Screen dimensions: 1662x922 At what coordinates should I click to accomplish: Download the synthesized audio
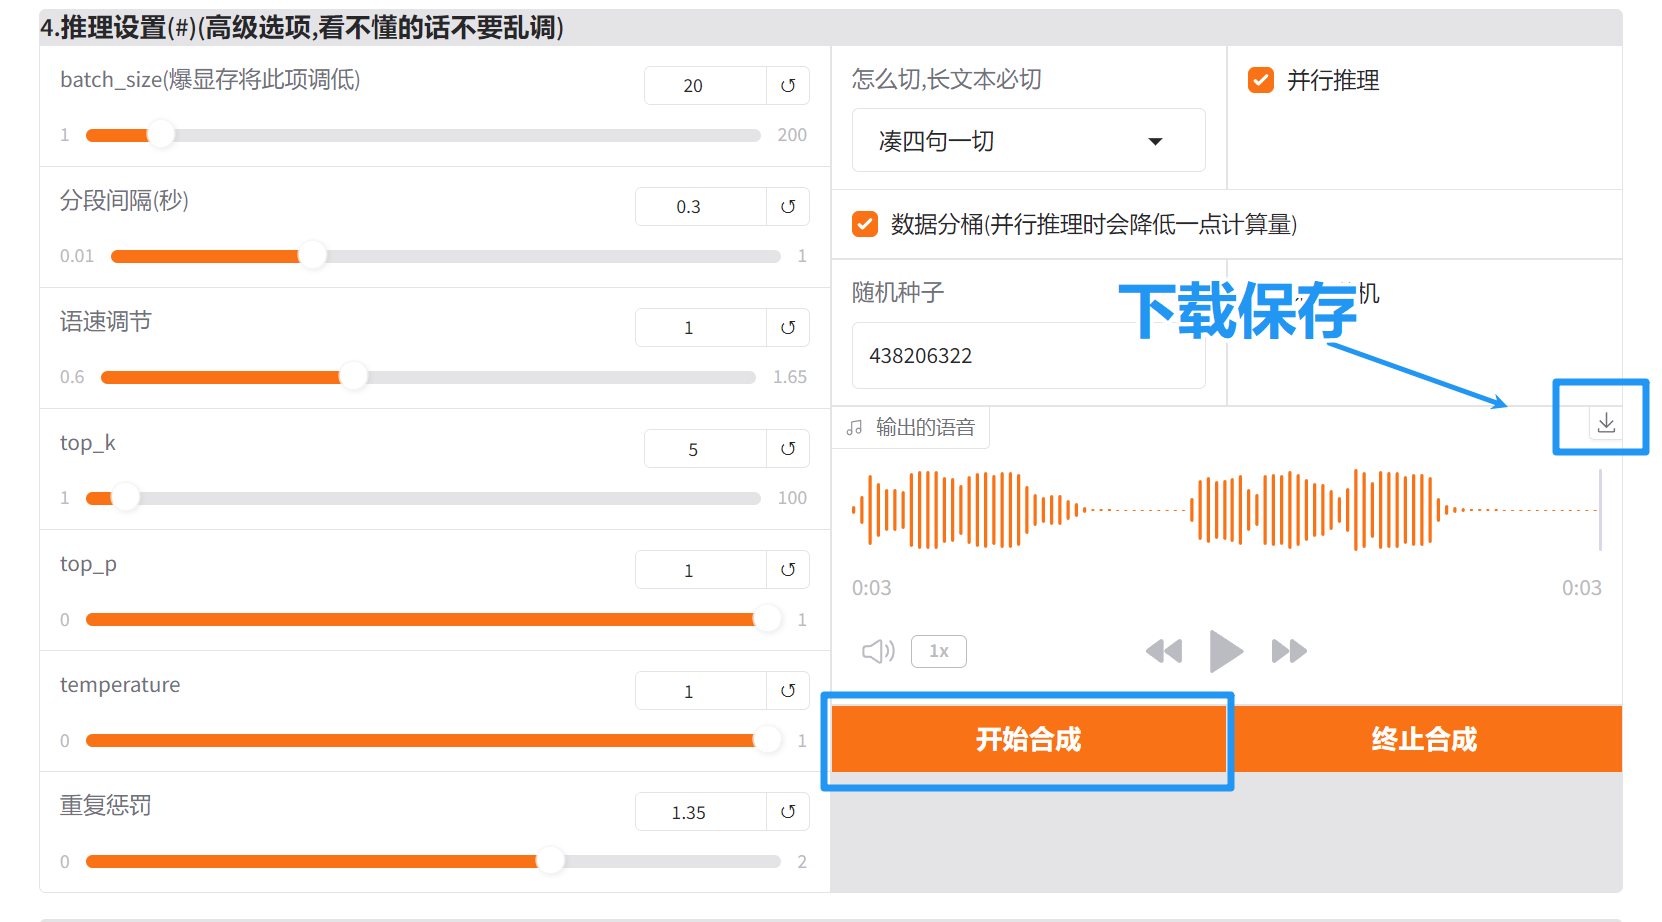tap(1605, 422)
